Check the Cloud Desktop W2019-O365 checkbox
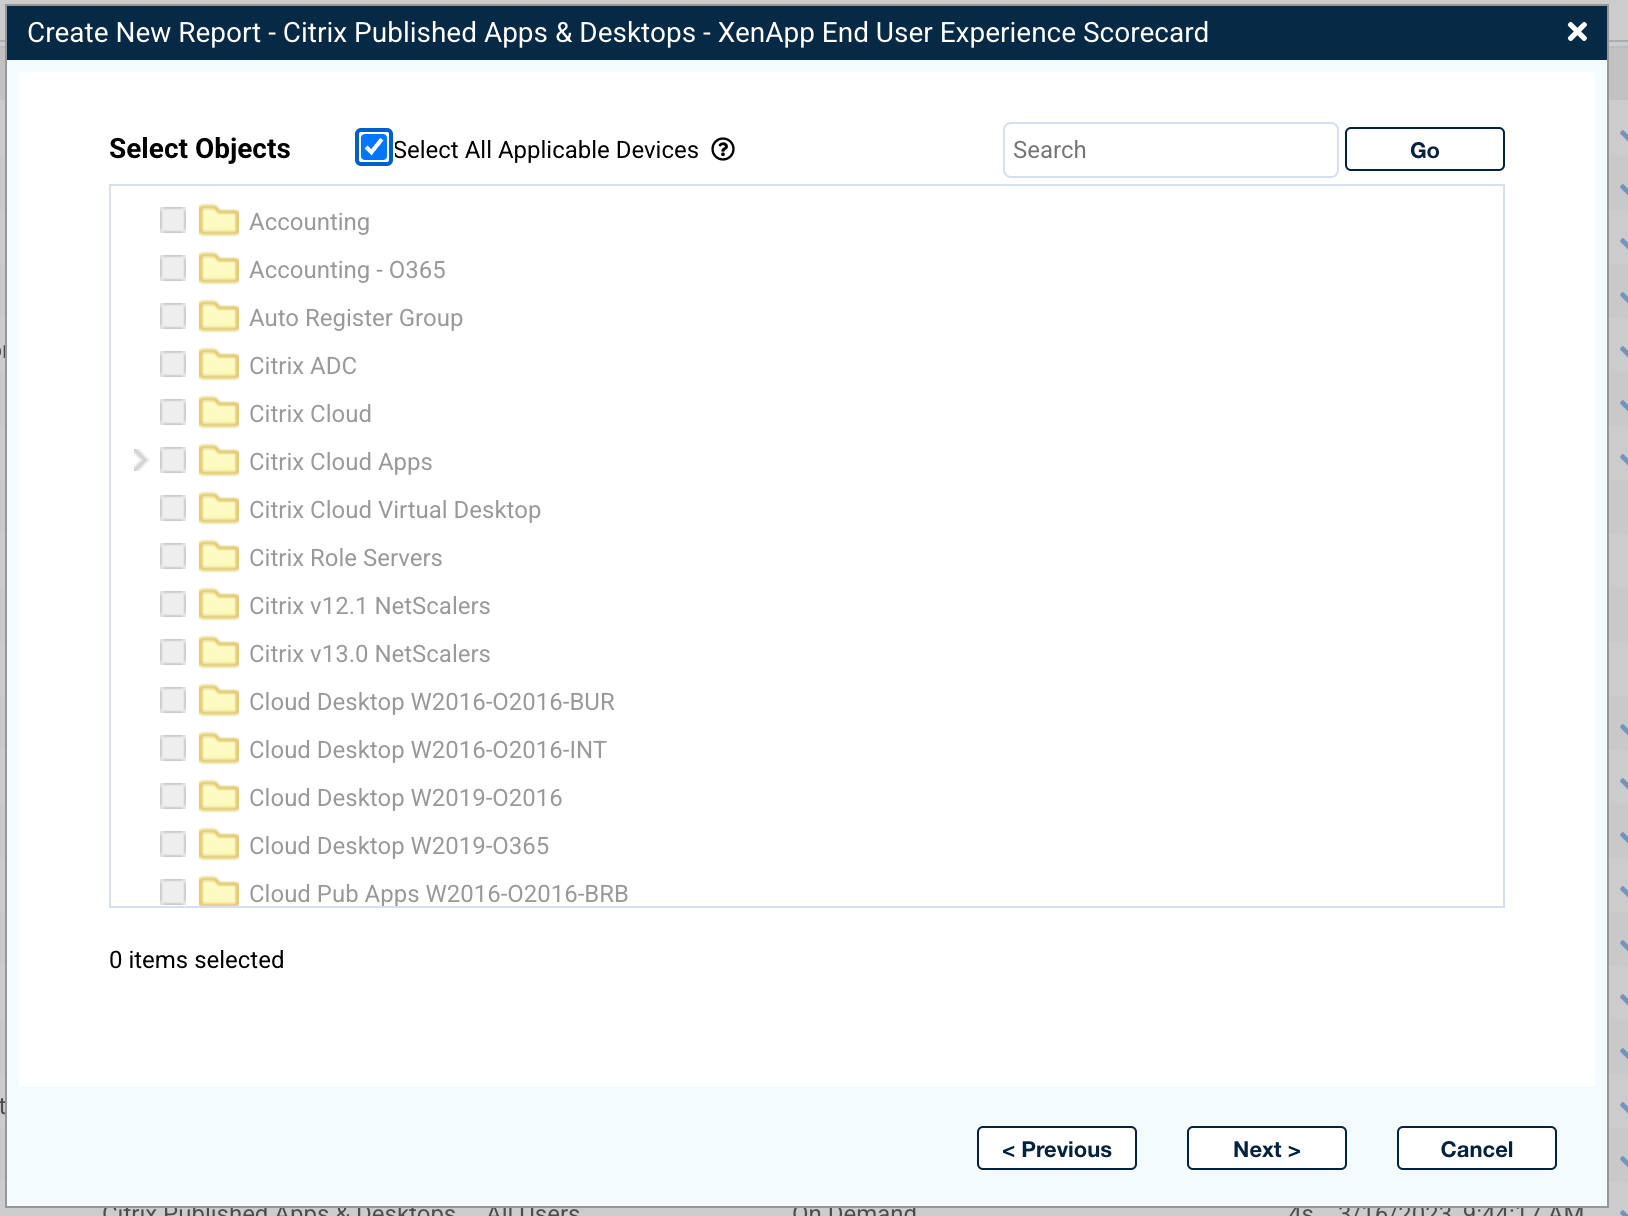Viewport: 1628px width, 1216px height. pyautogui.click(x=173, y=844)
